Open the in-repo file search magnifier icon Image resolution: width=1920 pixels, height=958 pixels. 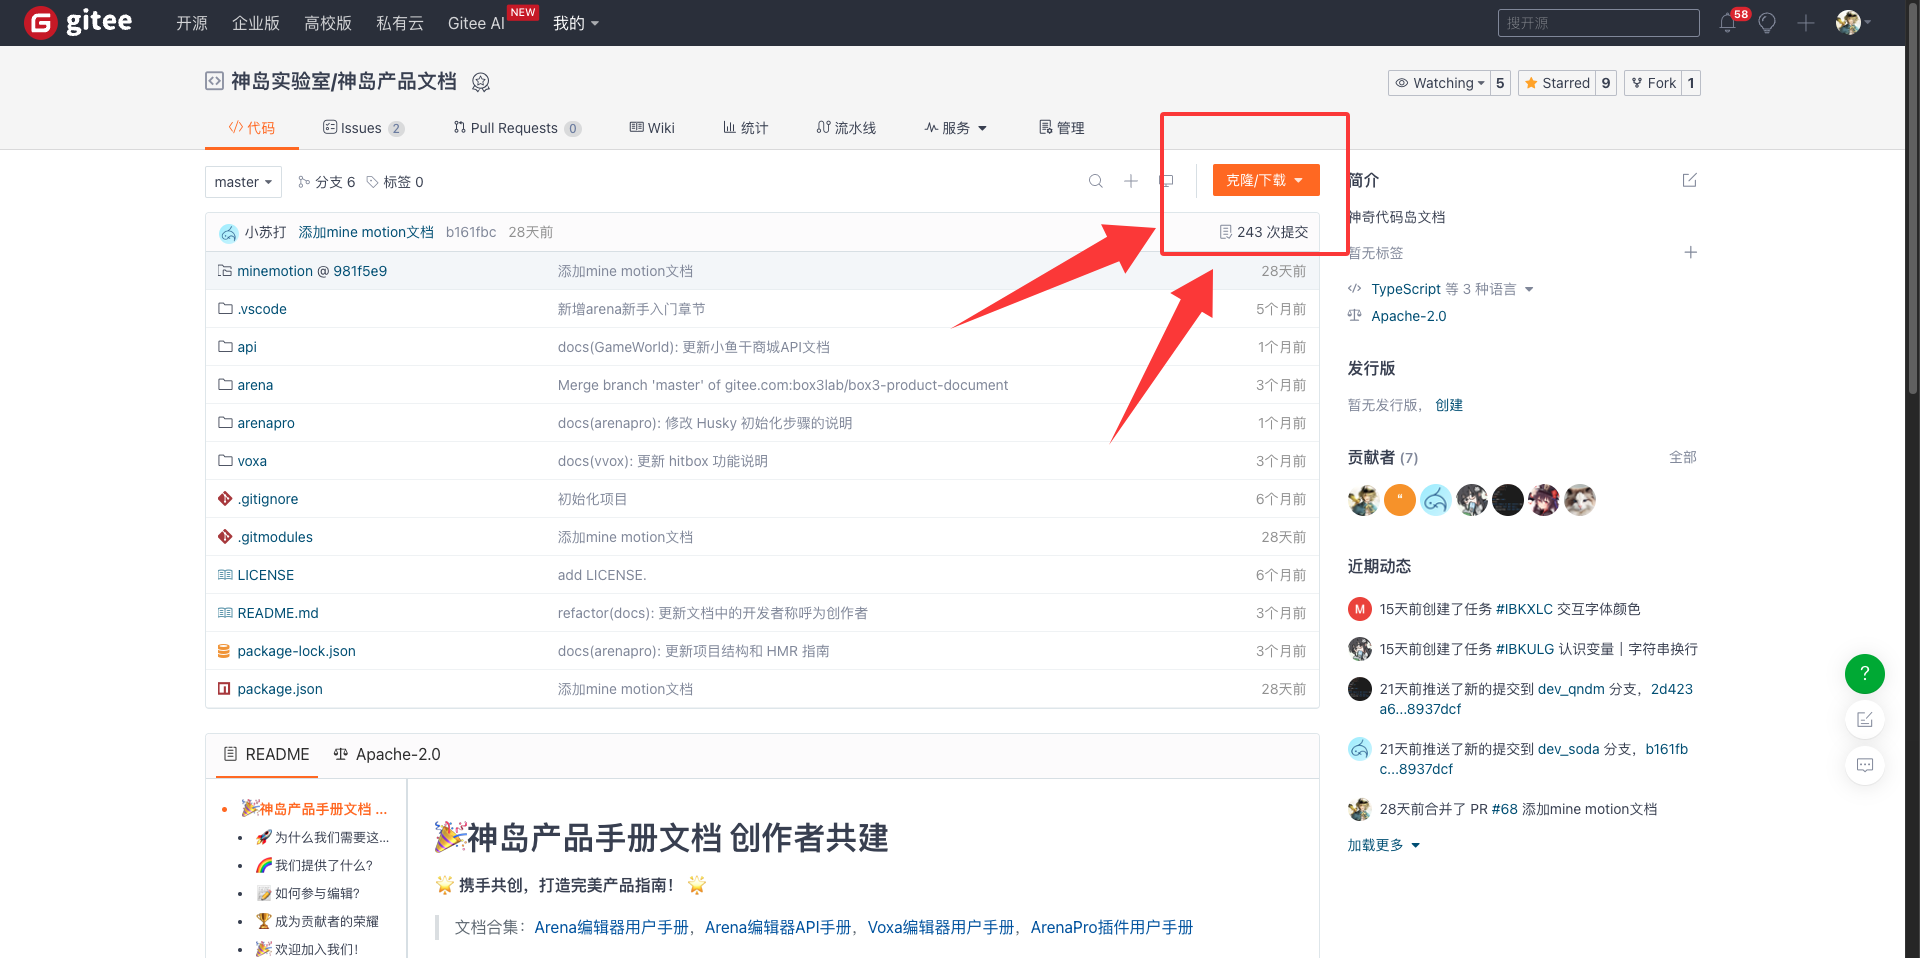pyautogui.click(x=1095, y=181)
